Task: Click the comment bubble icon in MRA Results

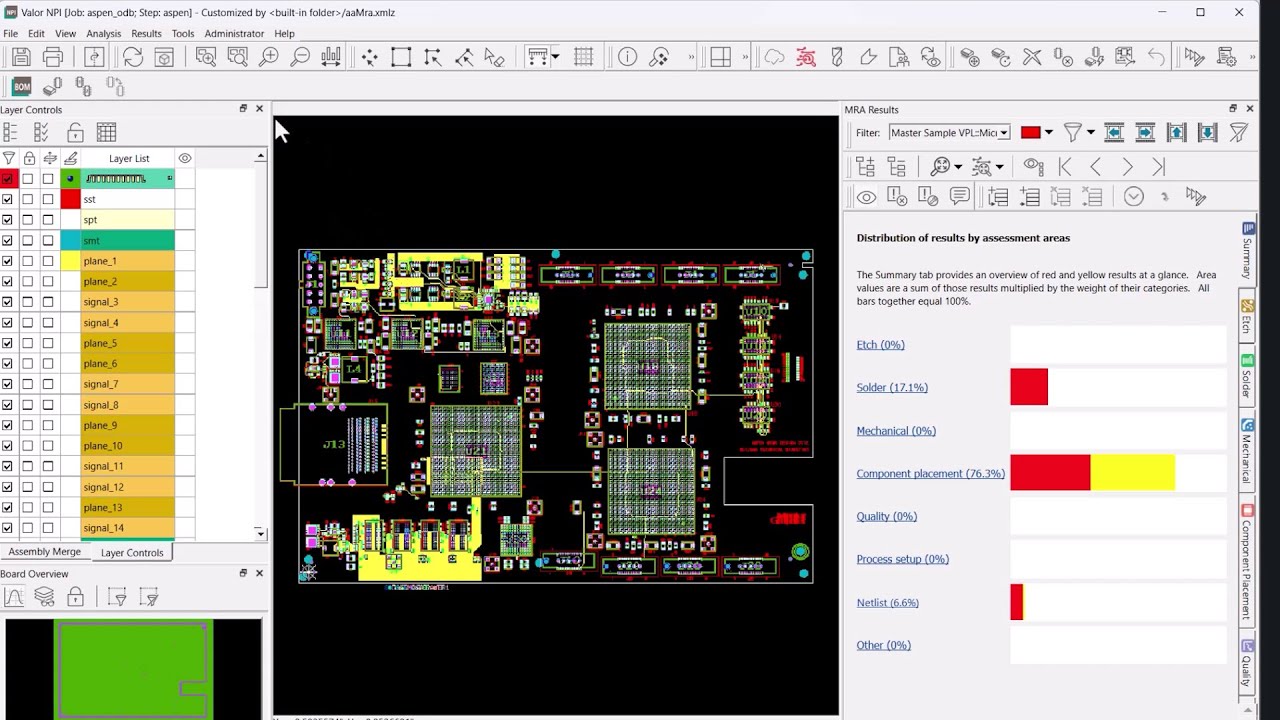Action: click(x=960, y=197)
